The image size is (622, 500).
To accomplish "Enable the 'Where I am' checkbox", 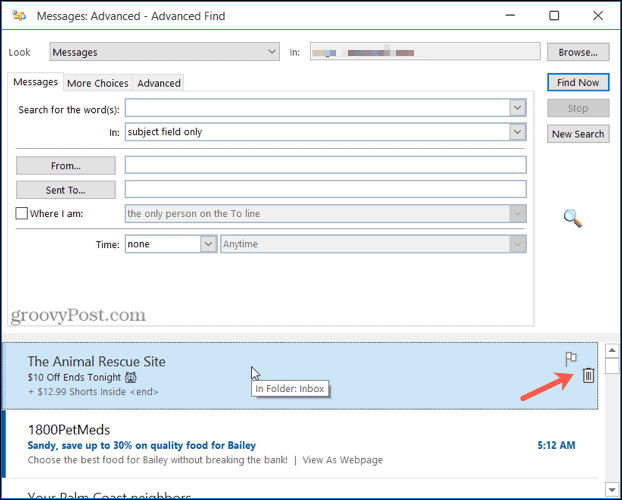I will pos(21,213).
